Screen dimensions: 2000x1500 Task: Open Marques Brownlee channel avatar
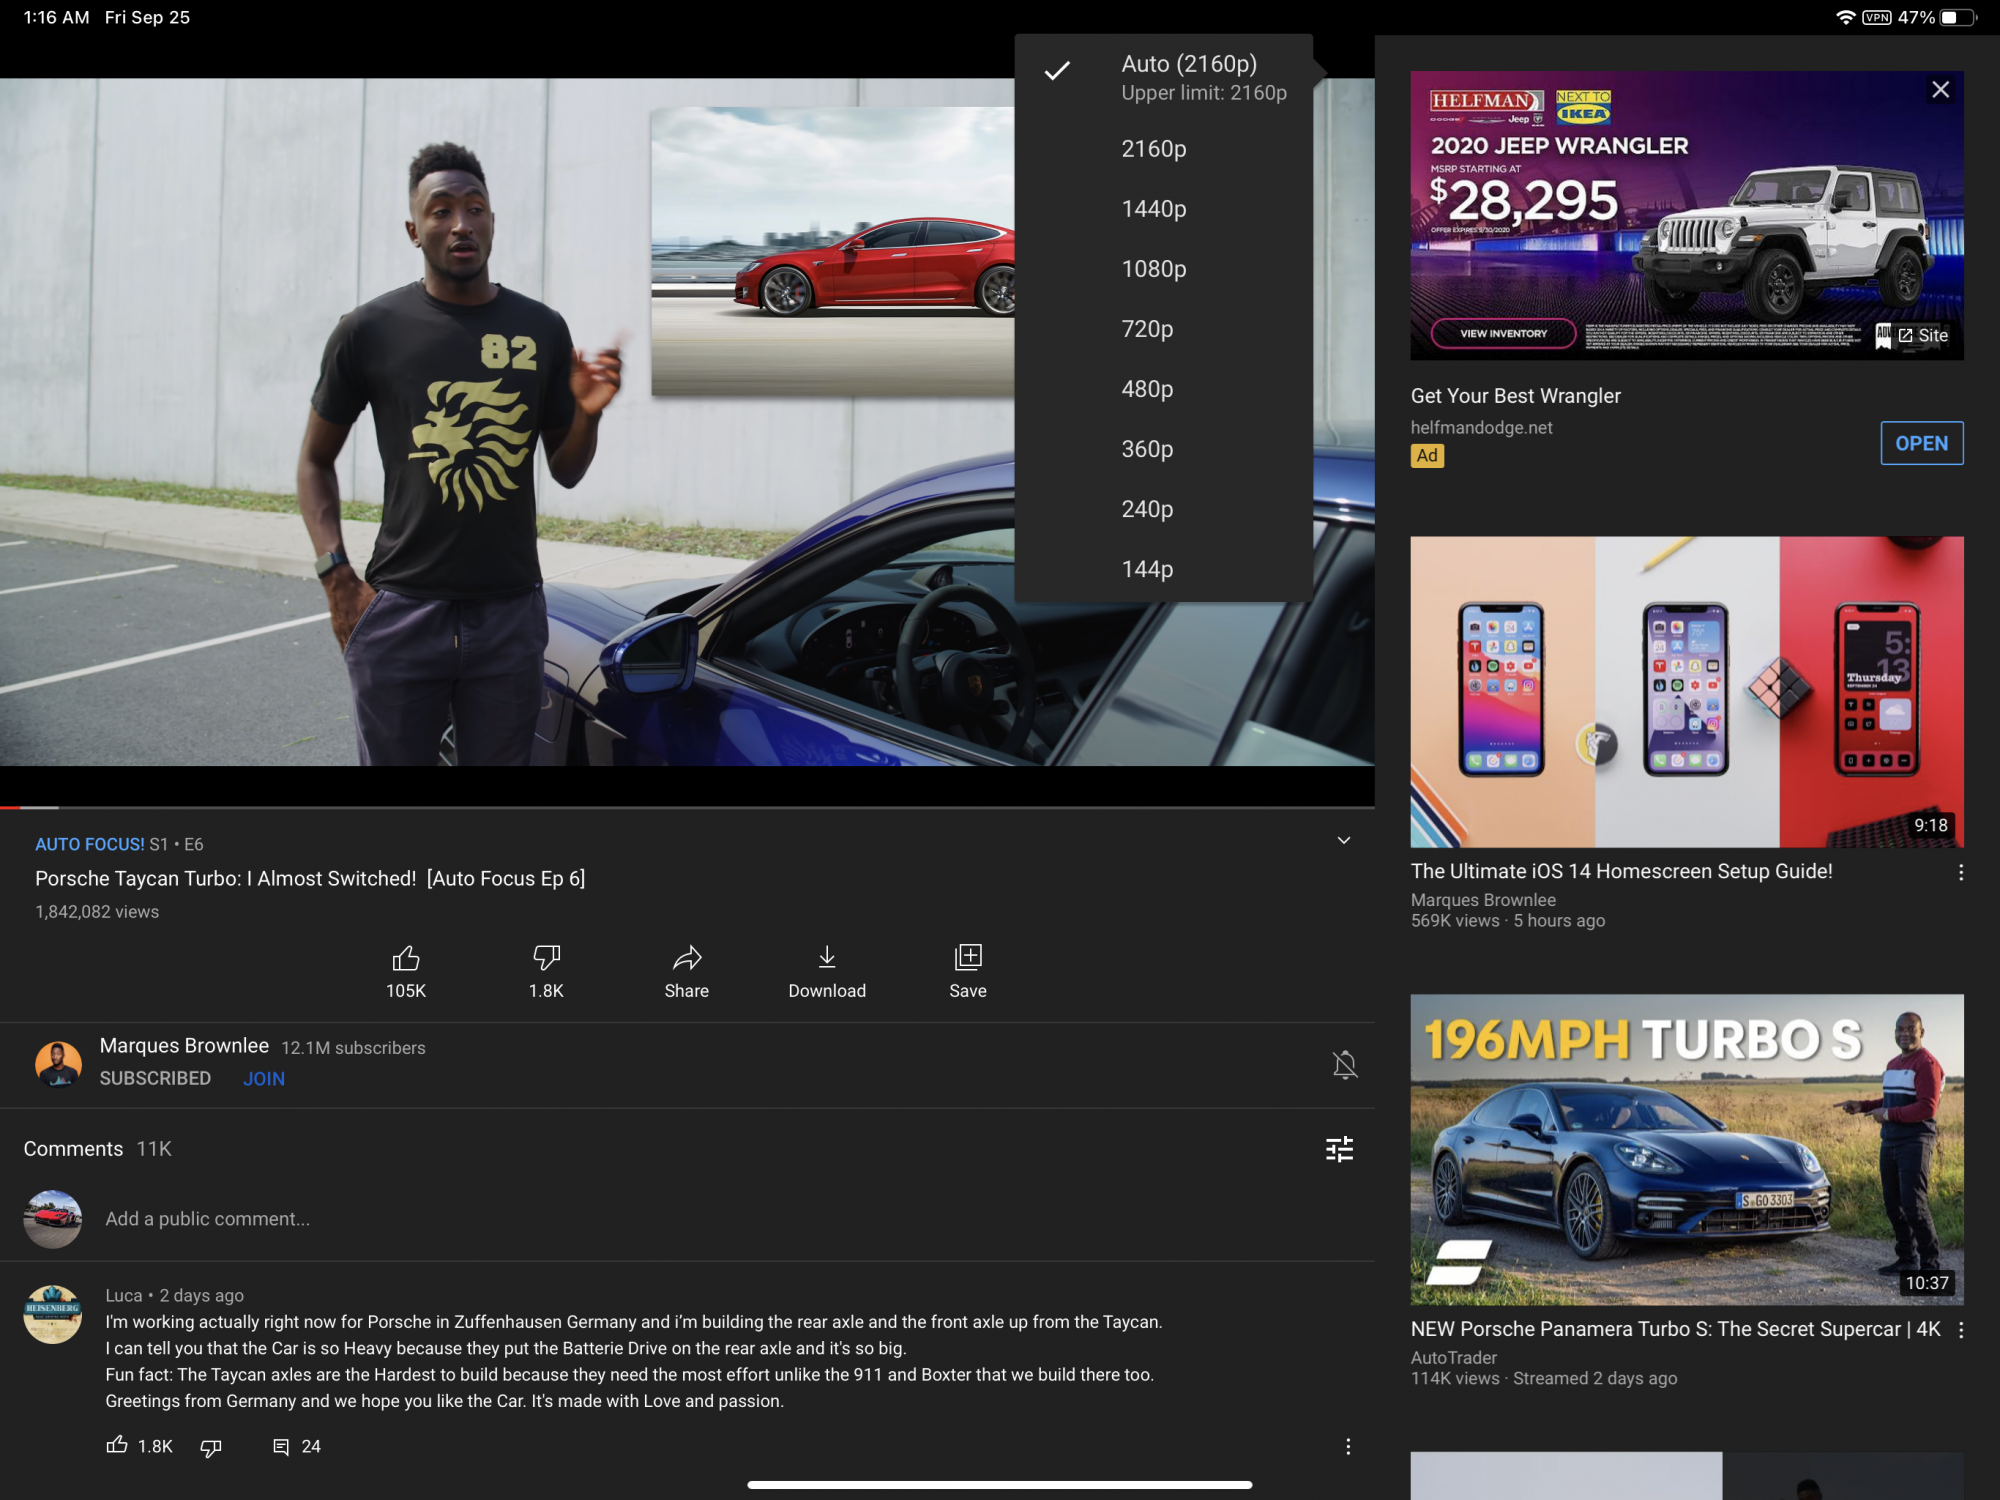coord(58,1063)
